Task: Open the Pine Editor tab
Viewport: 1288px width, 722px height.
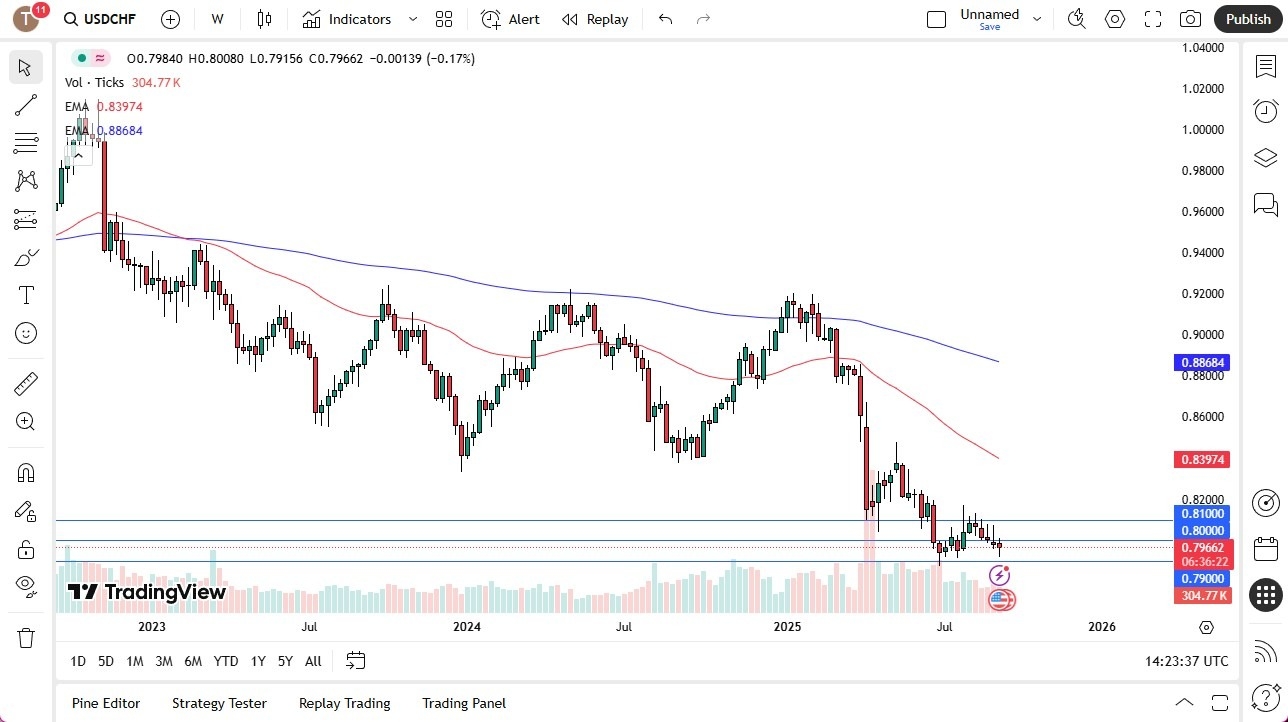Action: [x=105, y=703]
